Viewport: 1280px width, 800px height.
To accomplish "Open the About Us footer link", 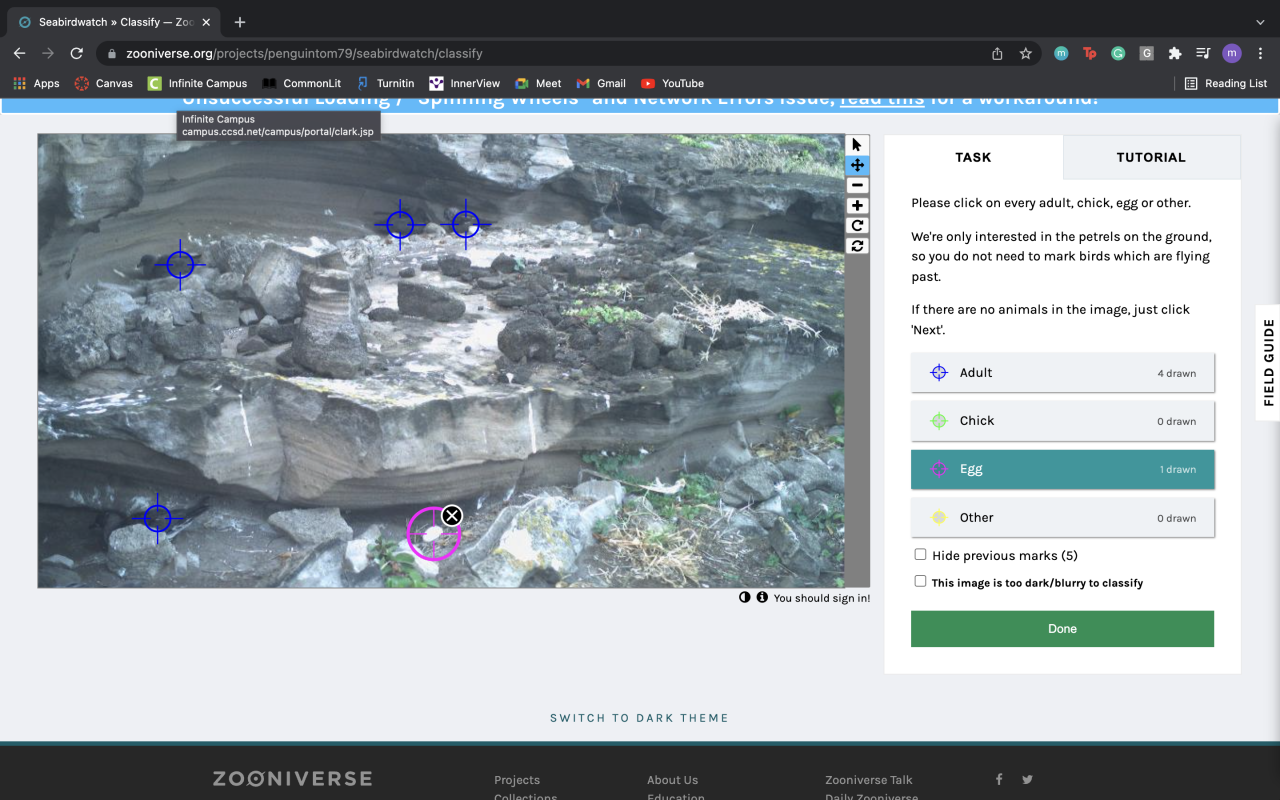I will pos(672,780).
